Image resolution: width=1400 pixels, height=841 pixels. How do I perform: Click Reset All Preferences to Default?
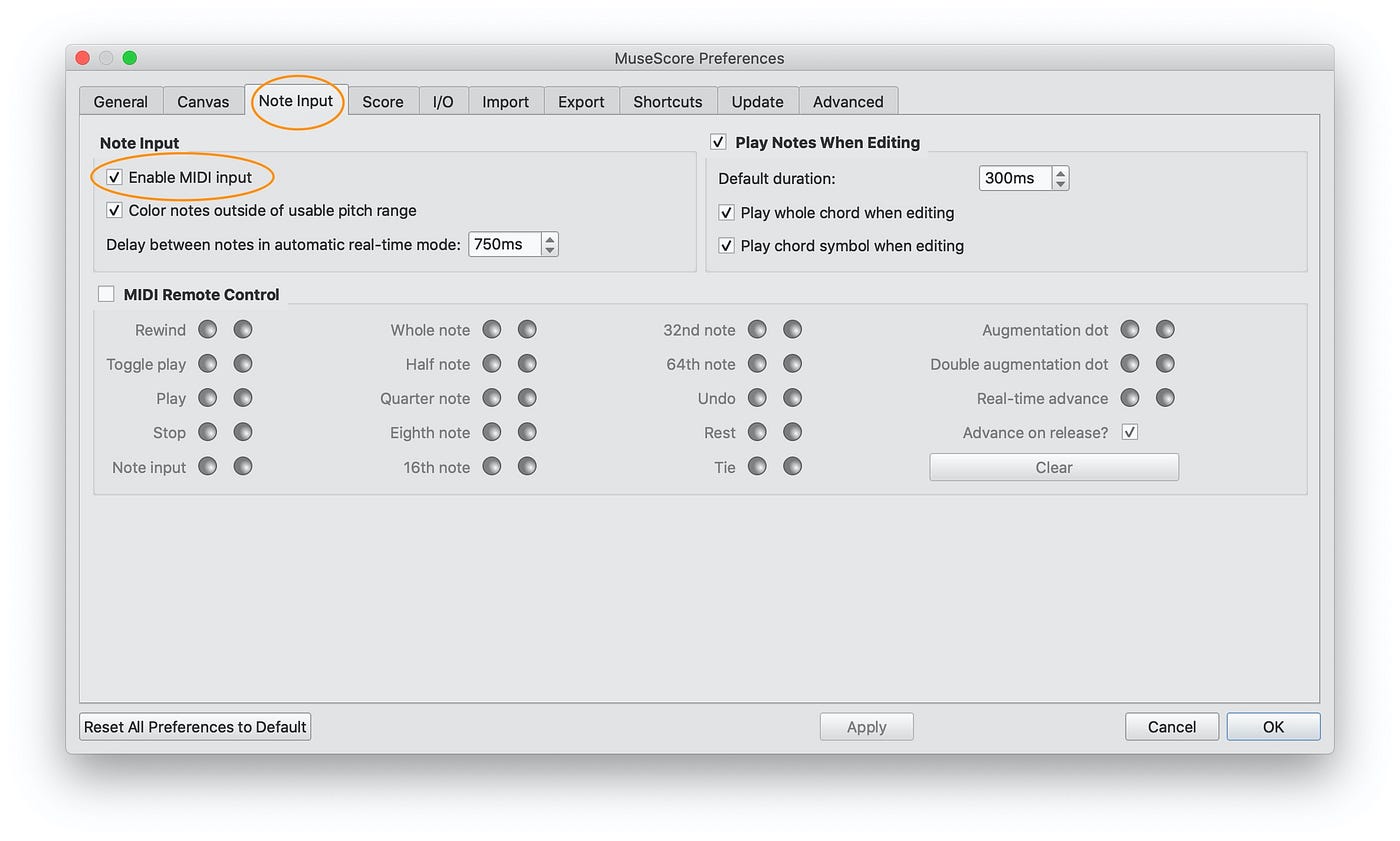[x=195, y=727]
